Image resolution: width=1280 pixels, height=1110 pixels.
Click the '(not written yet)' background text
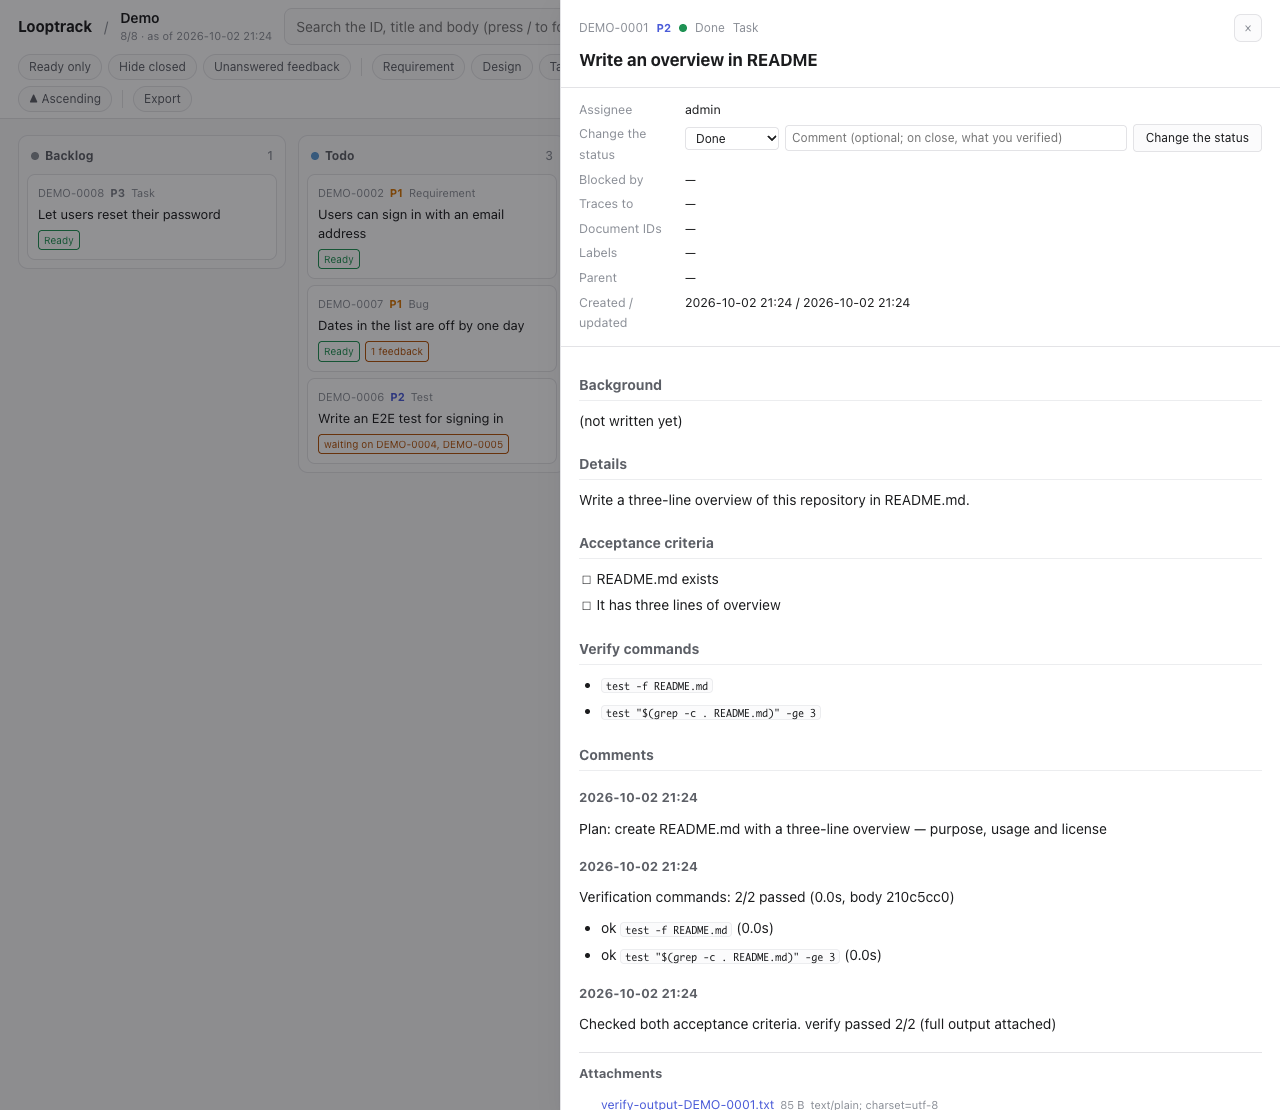(x=631, y=422)
